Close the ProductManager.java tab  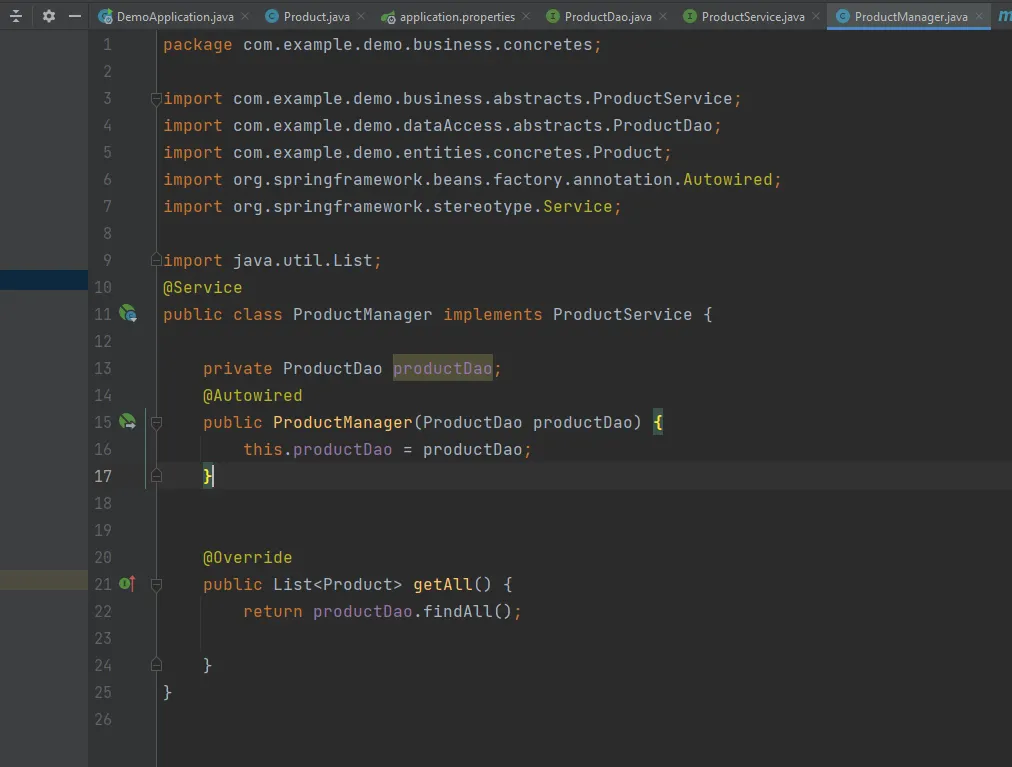(979, 16)
